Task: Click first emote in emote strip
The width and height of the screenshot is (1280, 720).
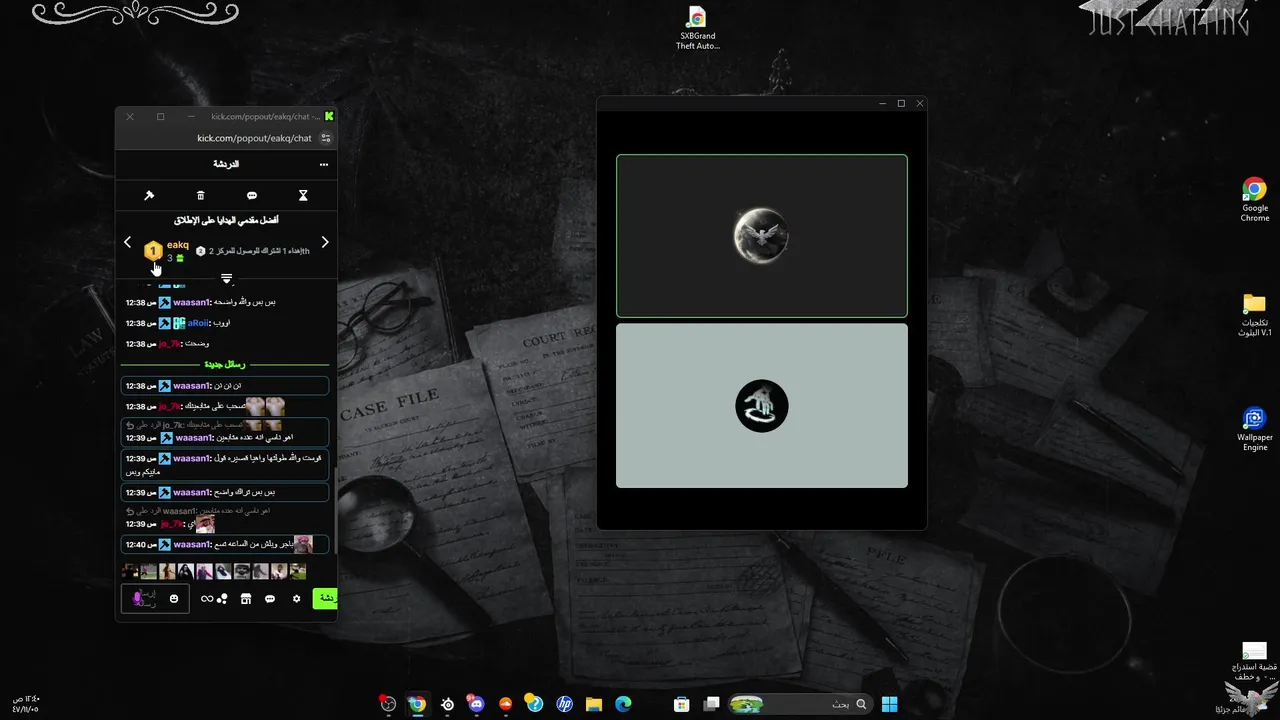Action: coord(130,571)
